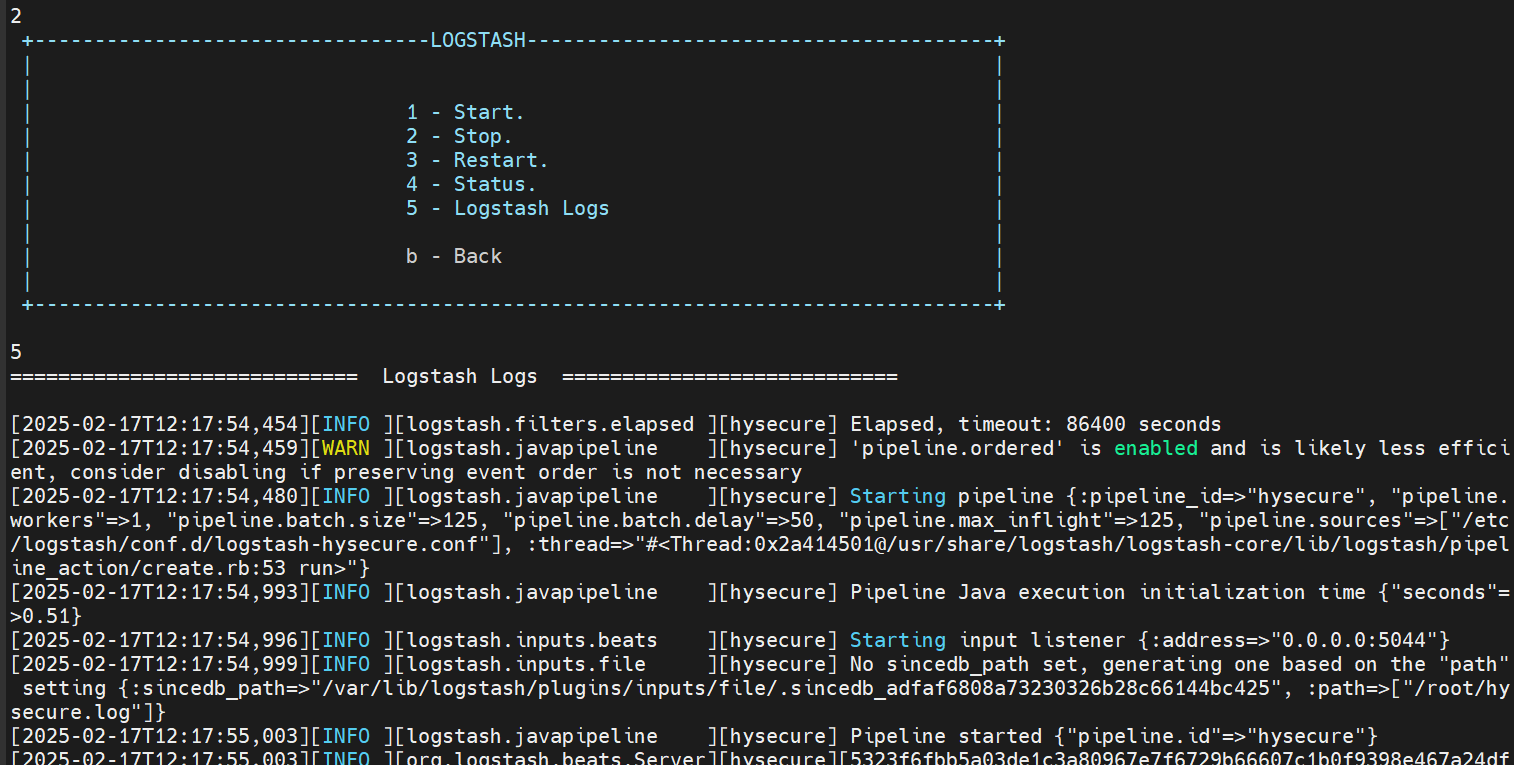Click the 'logstash.inputs.beats' logger name
Screen dimensions: 1514x765
pyautogui.click(x=531, y=640)
